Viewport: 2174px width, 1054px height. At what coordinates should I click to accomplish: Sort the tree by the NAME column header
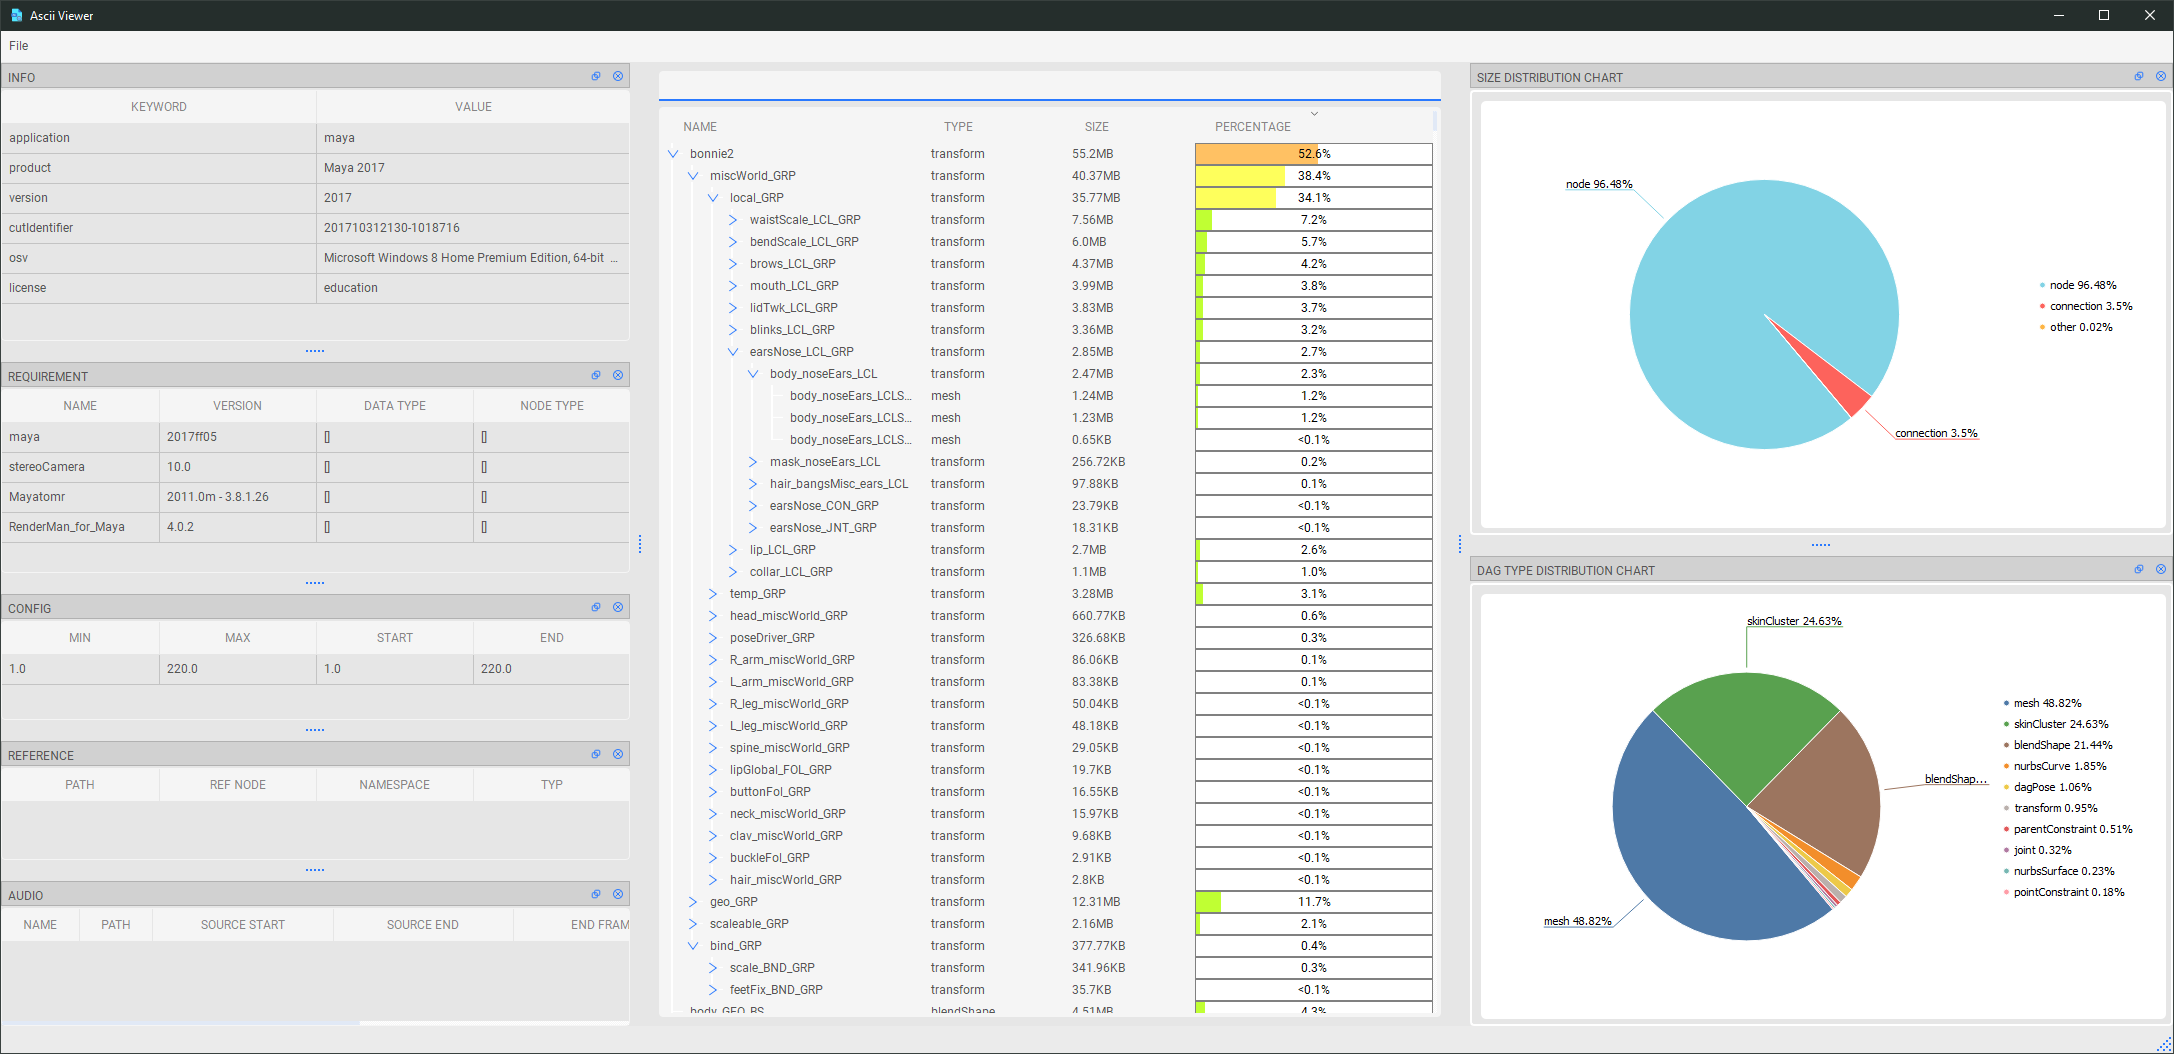click(x=699, y=126)
